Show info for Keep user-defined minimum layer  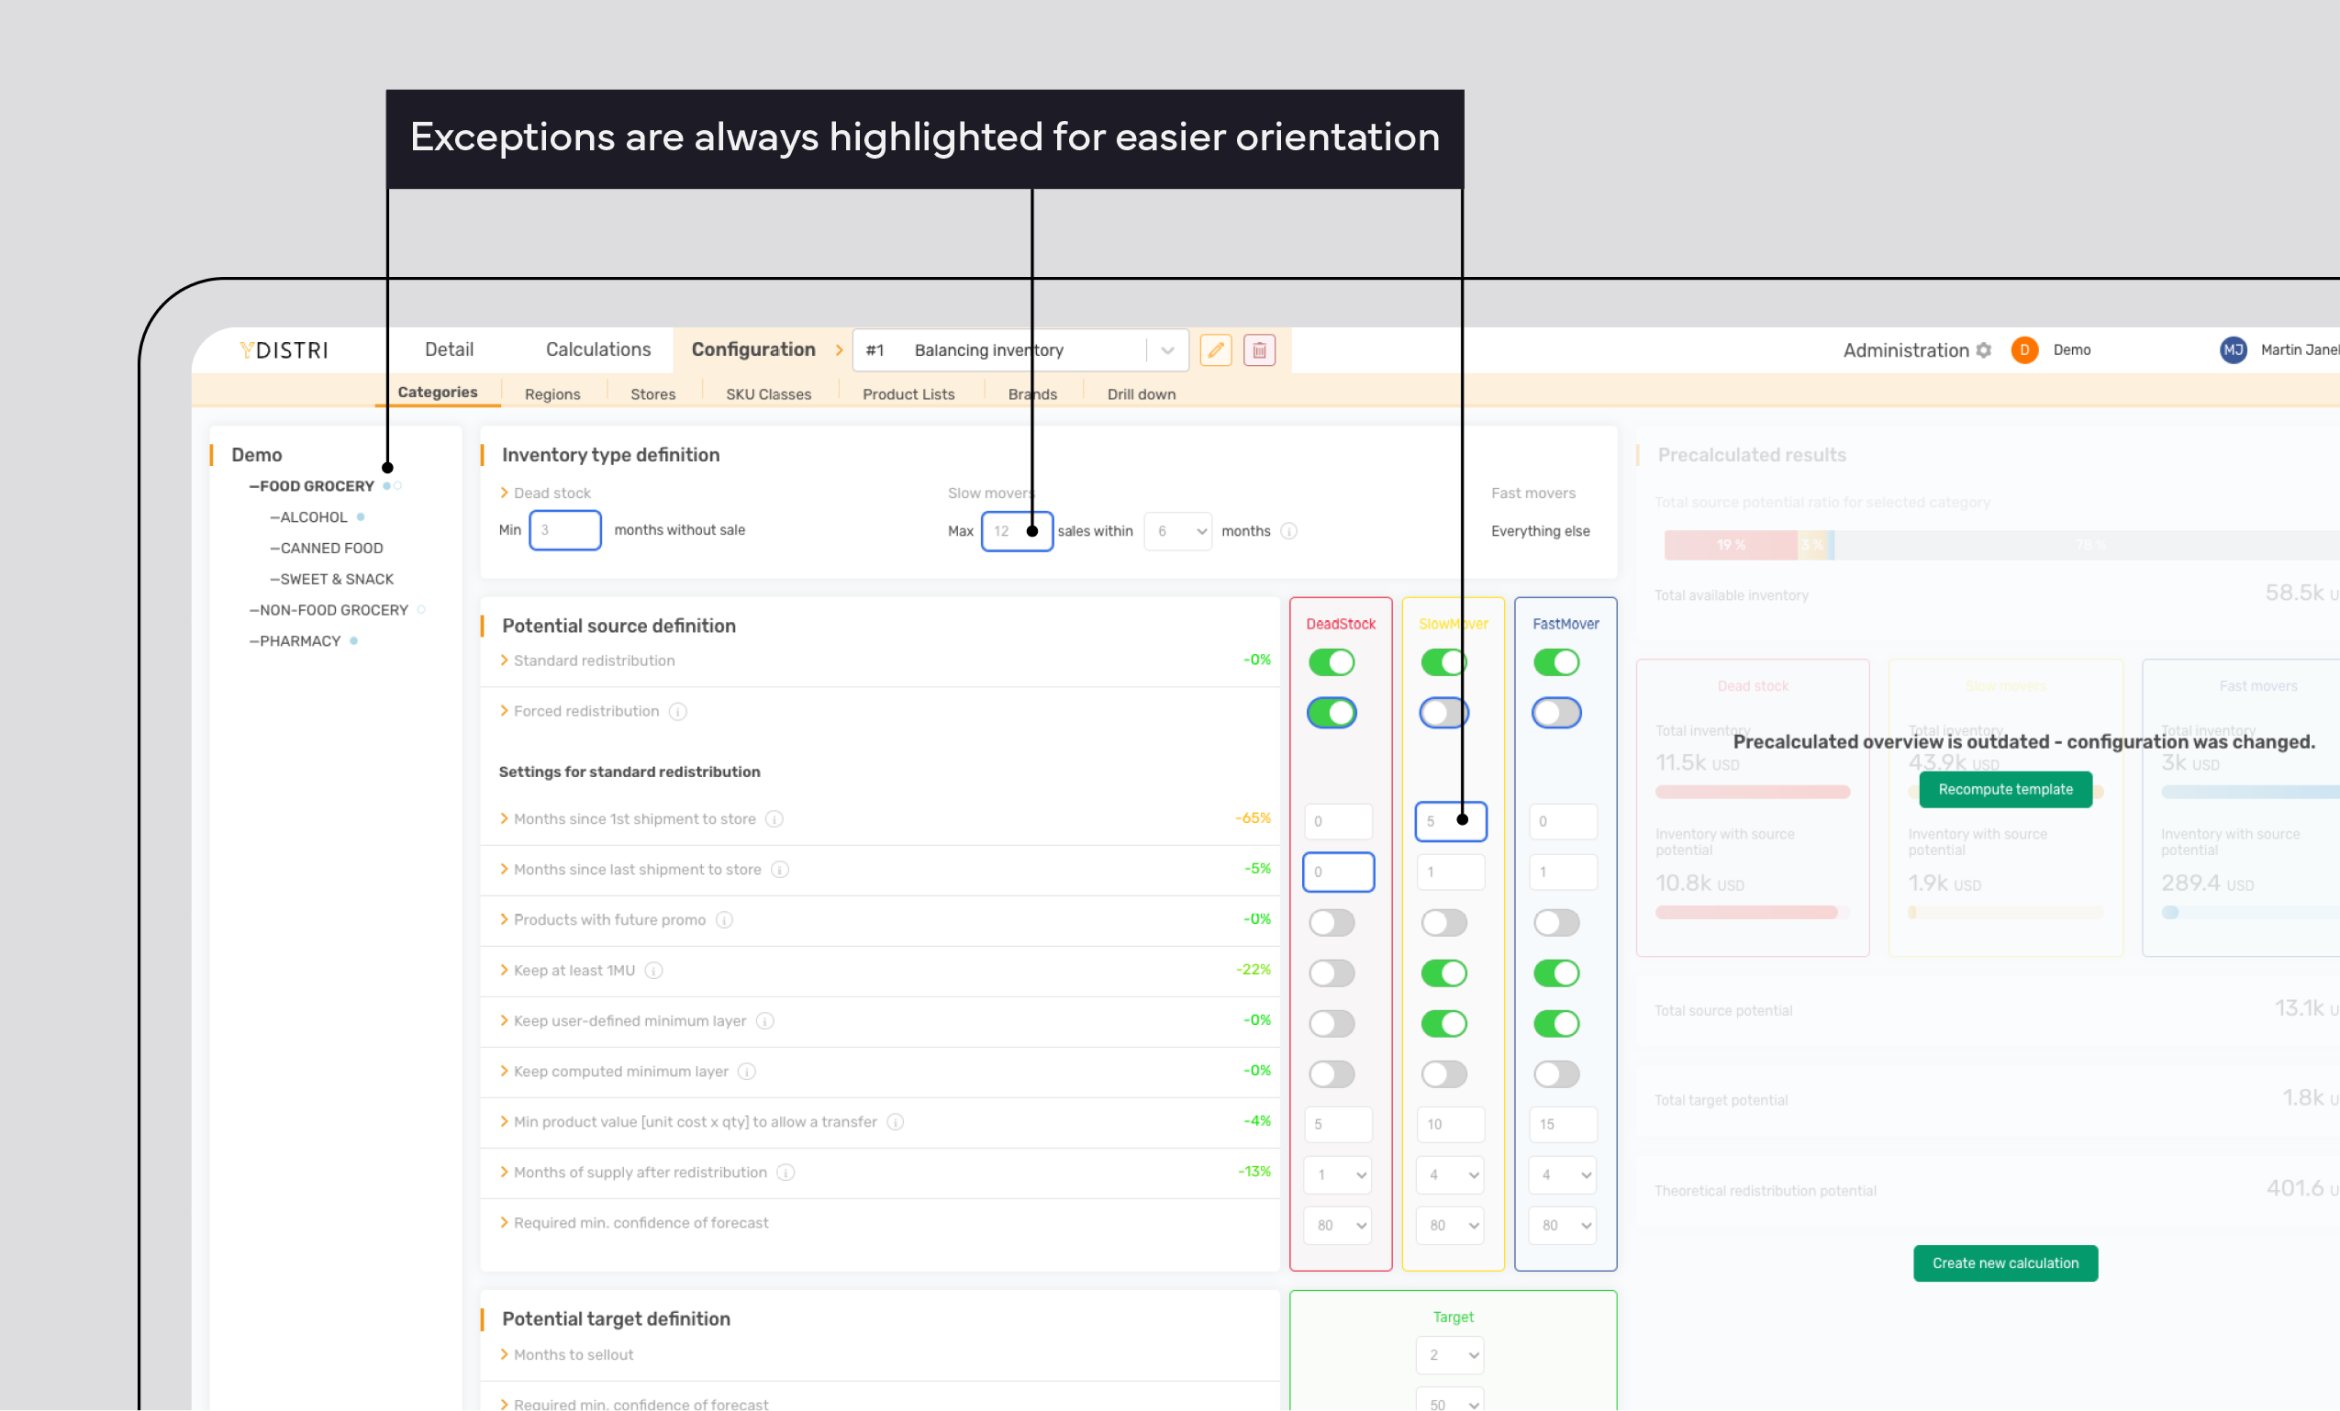coord(765,1021)
